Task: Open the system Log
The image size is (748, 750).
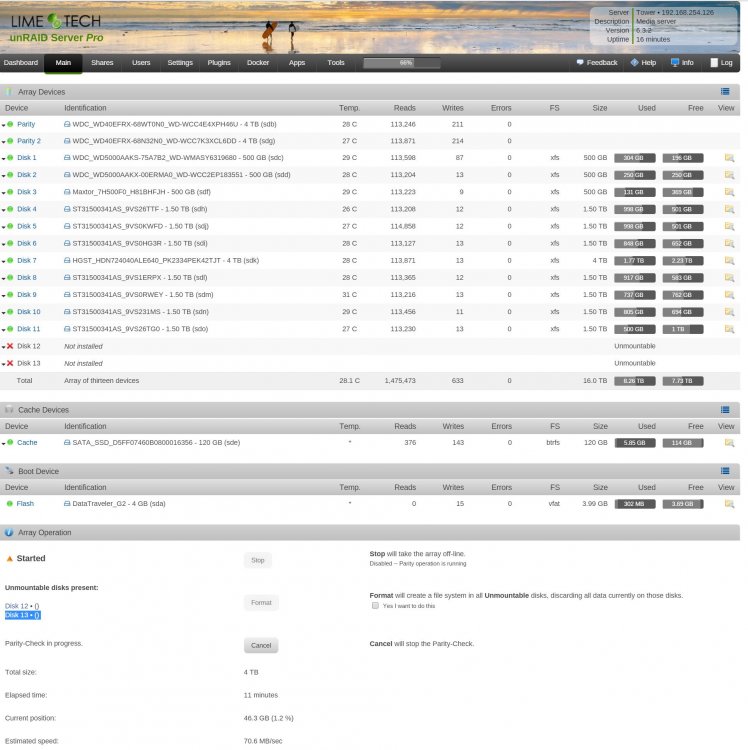Action: coord(721,63)
